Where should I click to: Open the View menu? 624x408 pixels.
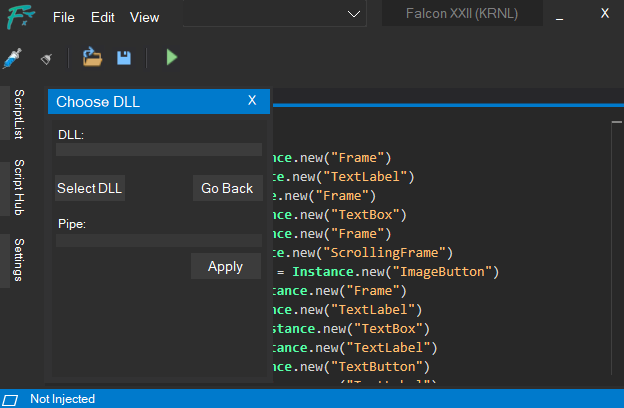[x=144, y=18]
